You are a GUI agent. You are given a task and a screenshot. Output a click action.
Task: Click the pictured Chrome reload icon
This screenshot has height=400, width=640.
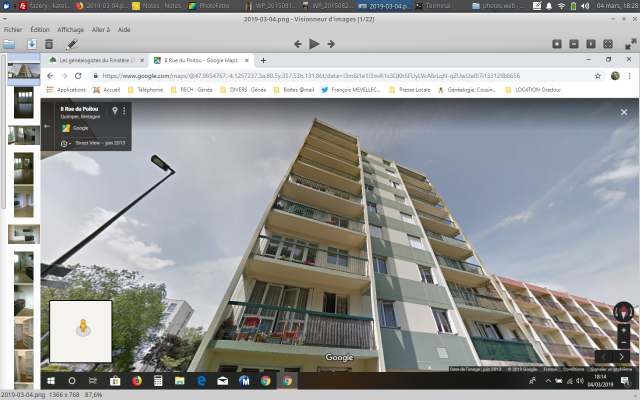tap(78, 76)
